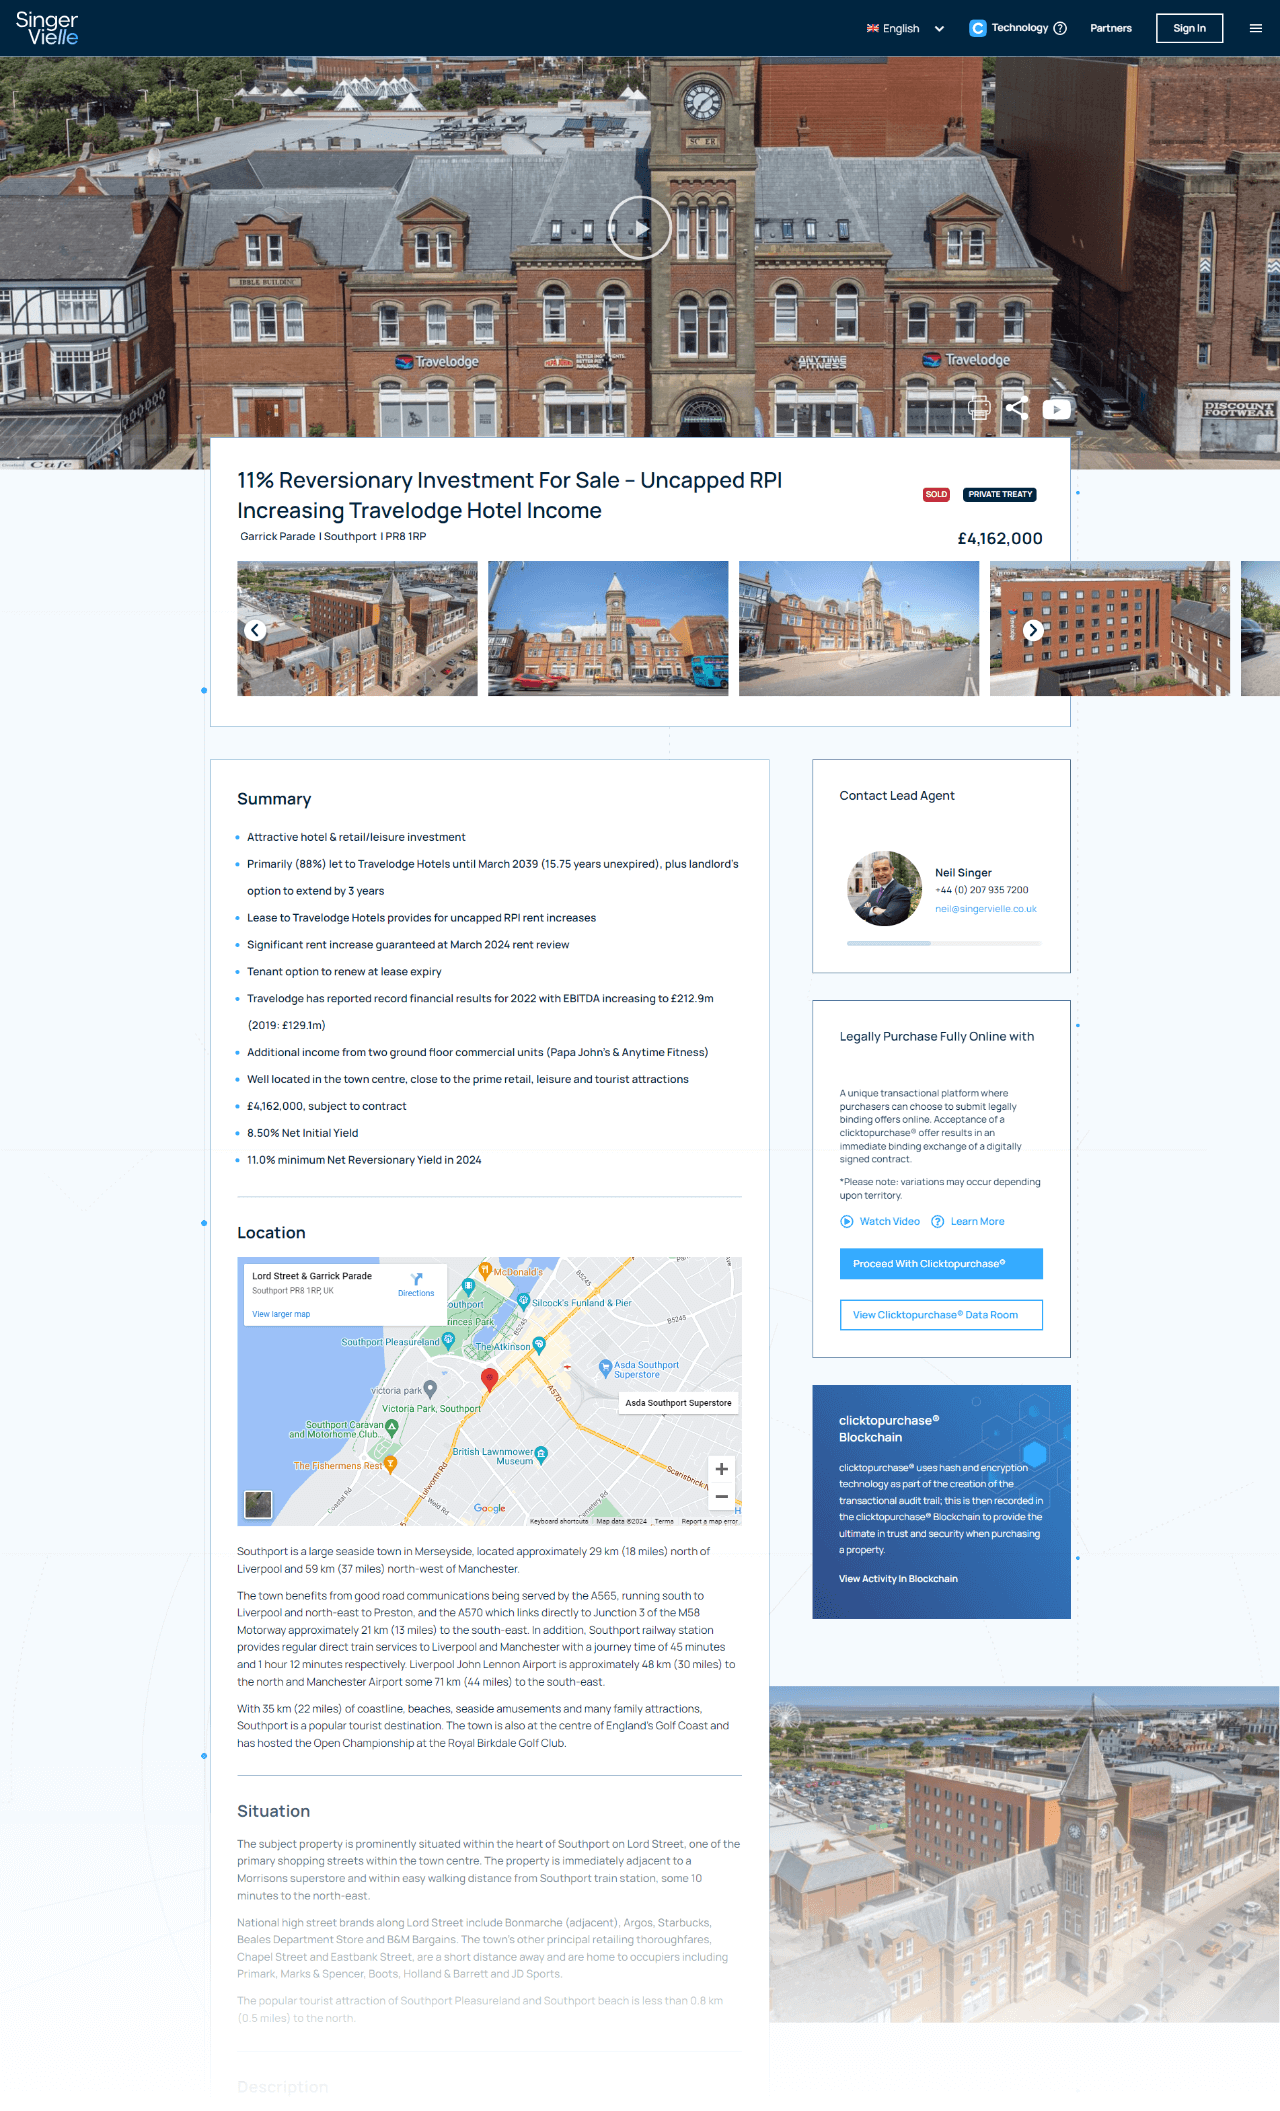Screen dimensions: 1280x2111
Task: Click Silcock's Funland & Pier marker
Action: point(523,1301)
